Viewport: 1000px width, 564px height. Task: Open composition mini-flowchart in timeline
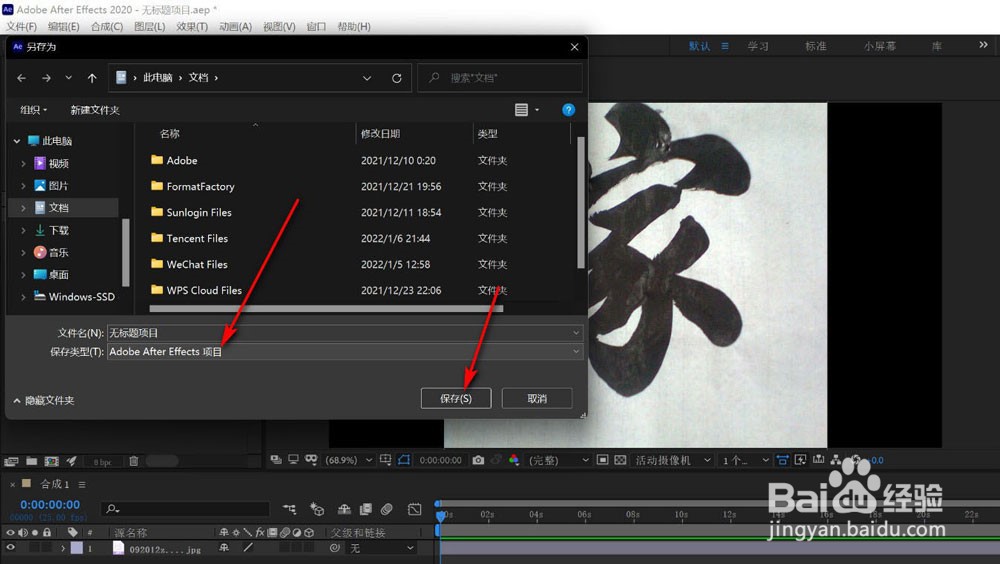click(290, 509)
